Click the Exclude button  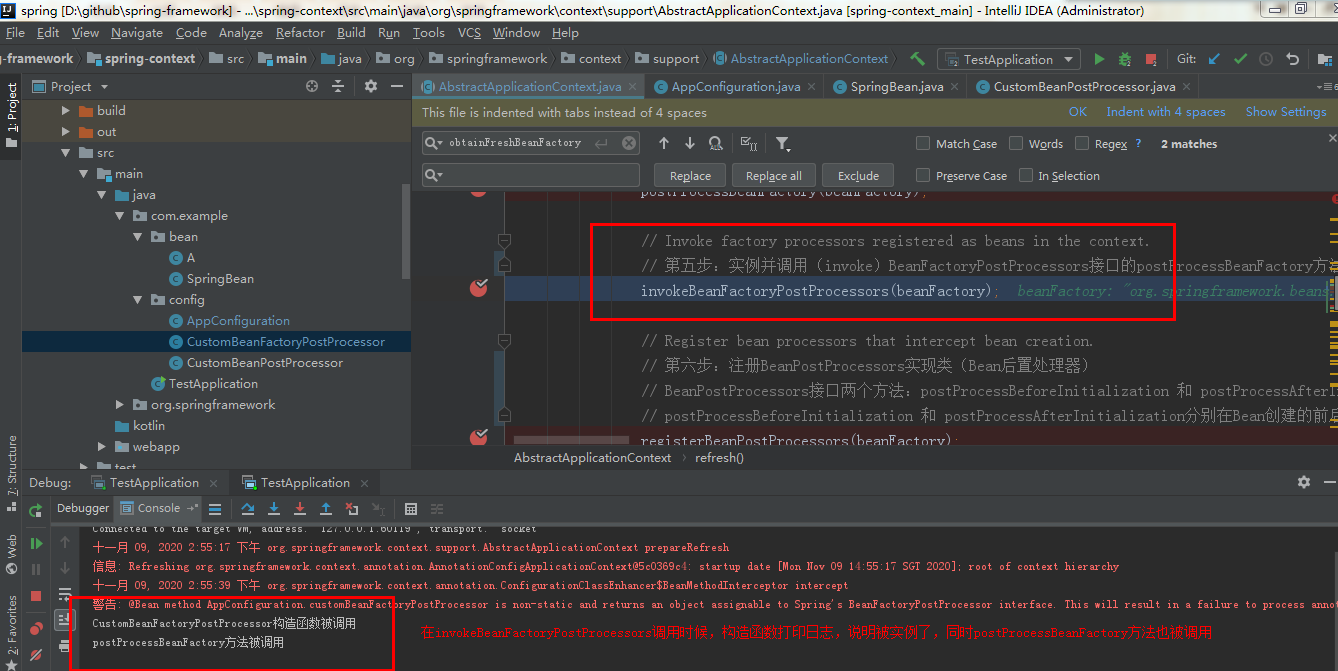(858, 176)
